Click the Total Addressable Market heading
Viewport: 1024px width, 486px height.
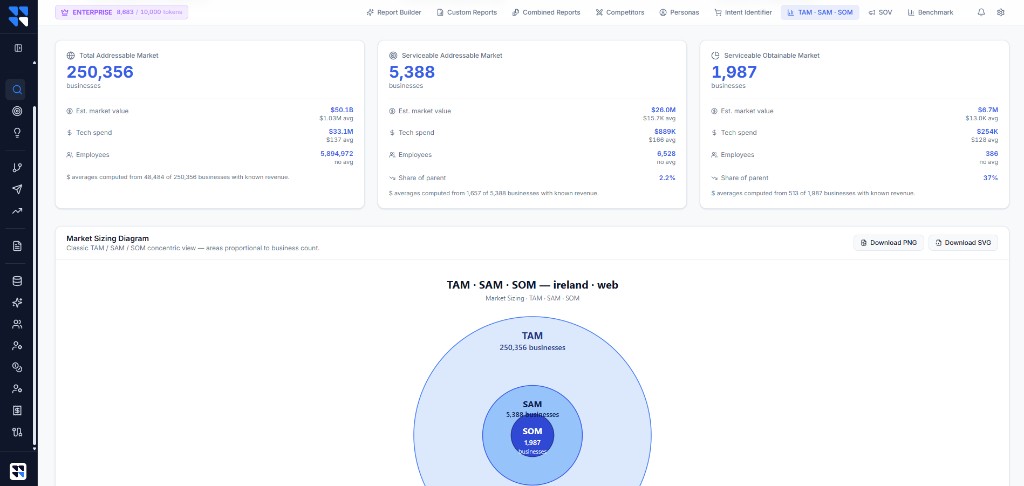coord(118,56)
